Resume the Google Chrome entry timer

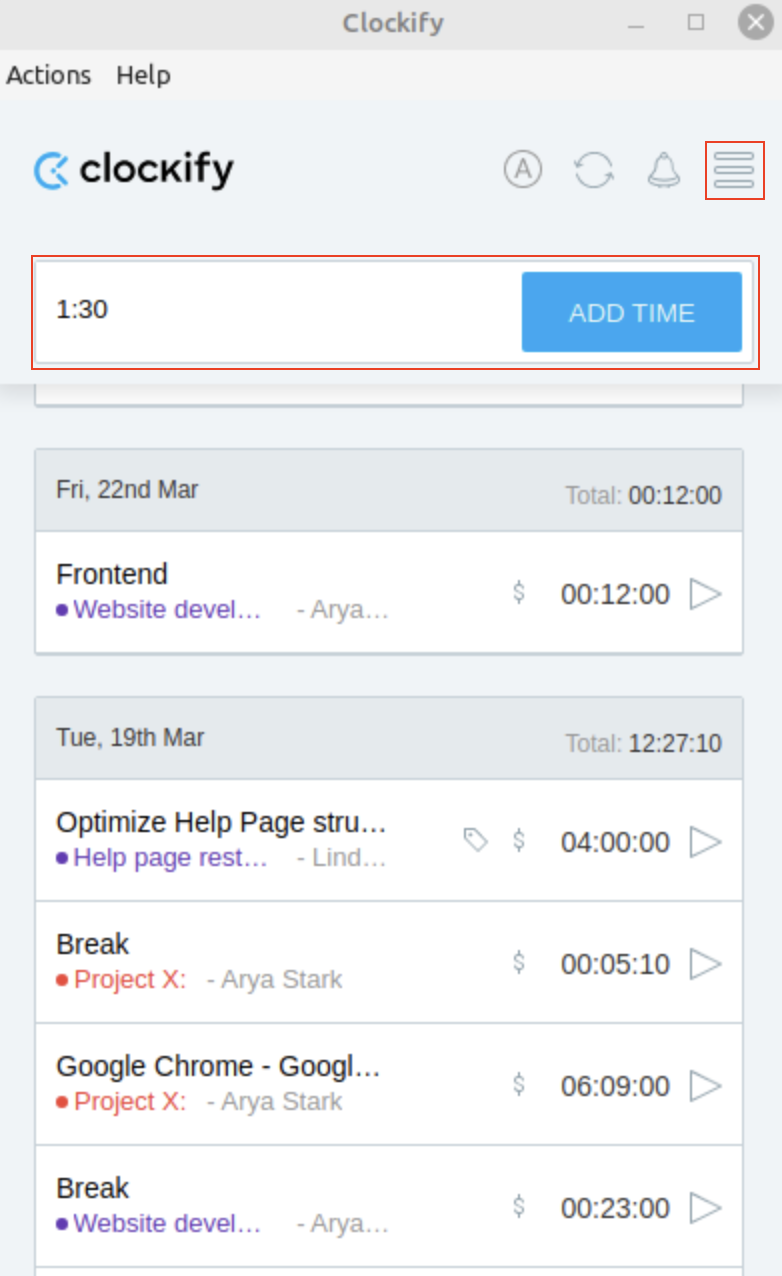(705, 1086)
